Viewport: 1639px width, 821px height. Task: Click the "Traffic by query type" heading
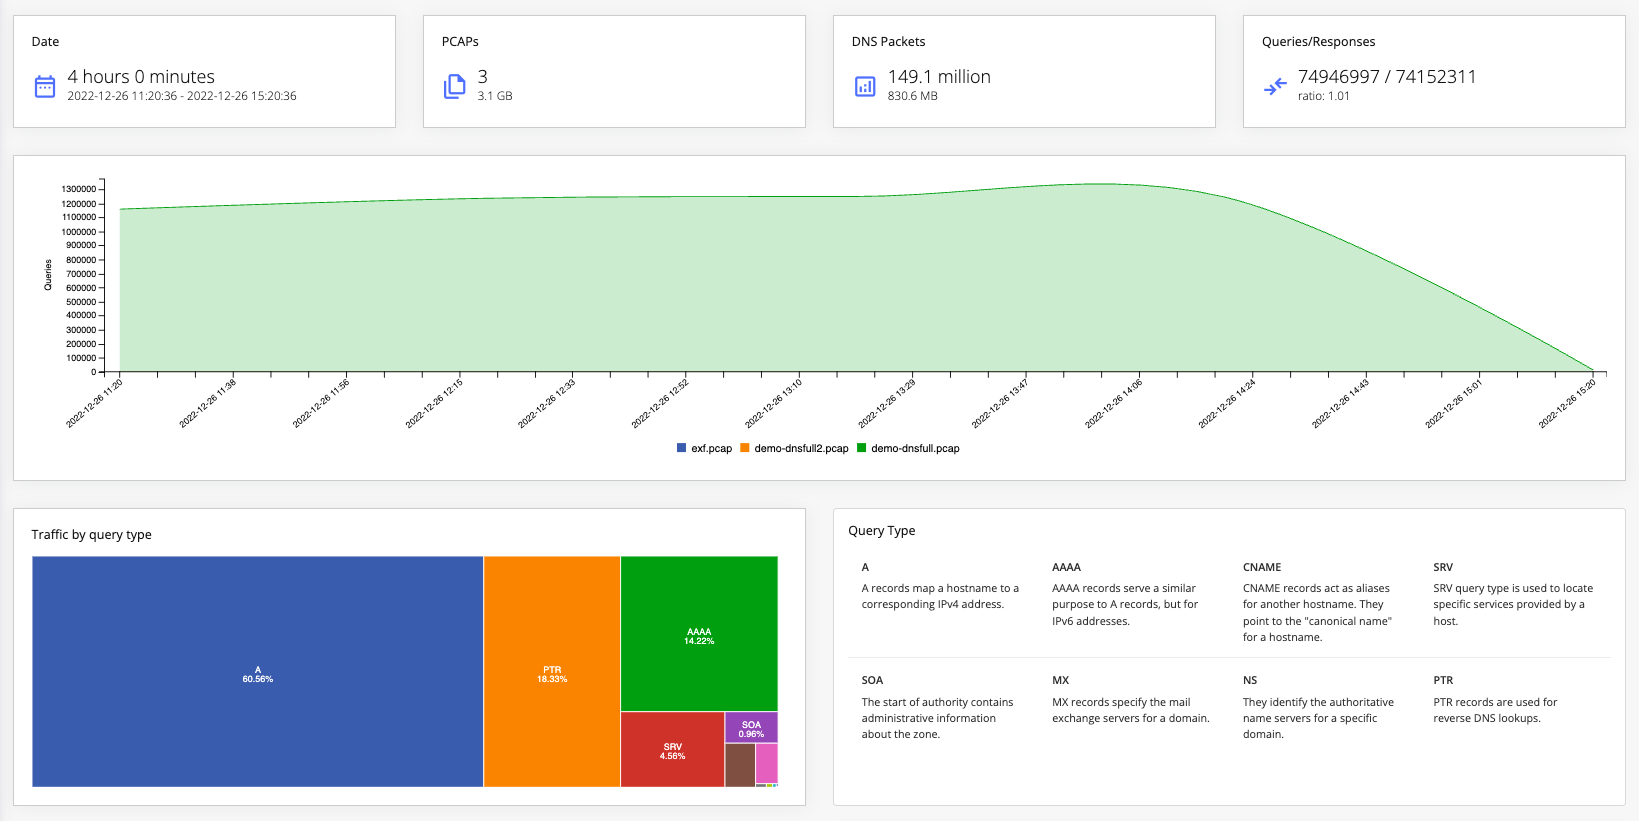(91, 535)
